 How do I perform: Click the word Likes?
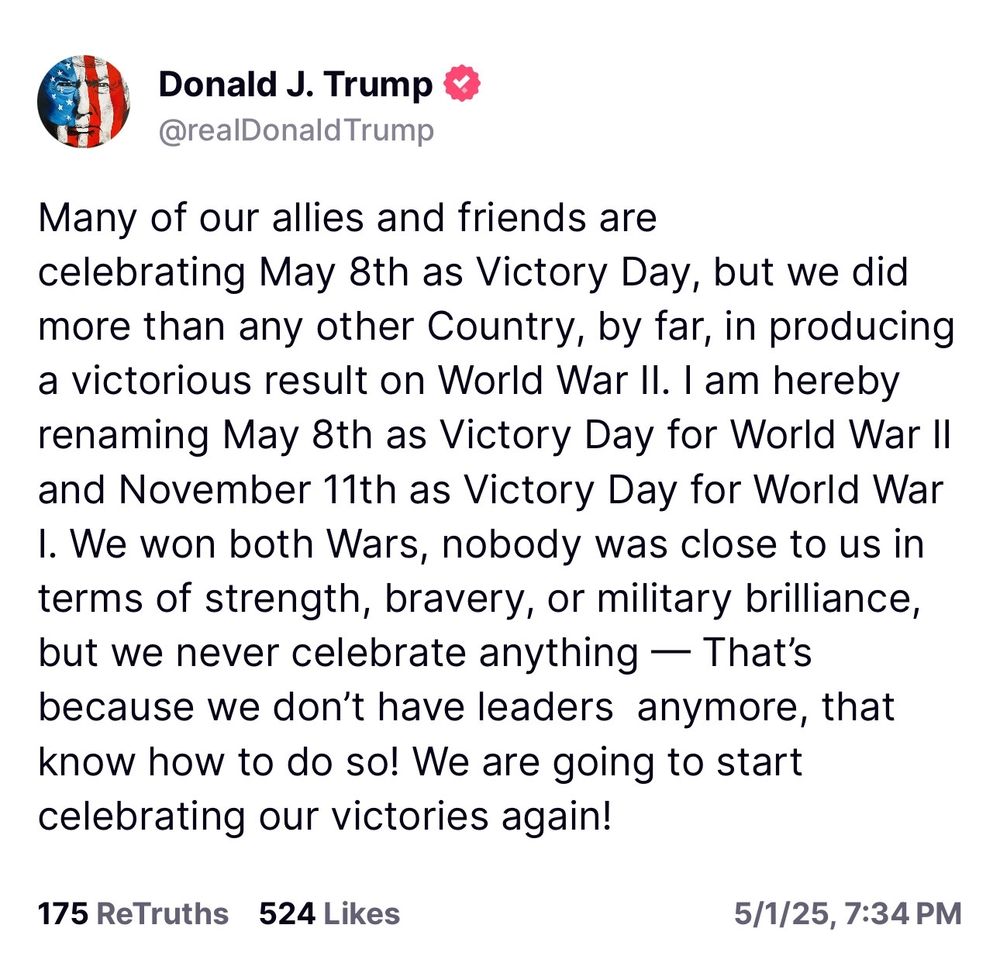pyautogui.click(x=361, y=913)
